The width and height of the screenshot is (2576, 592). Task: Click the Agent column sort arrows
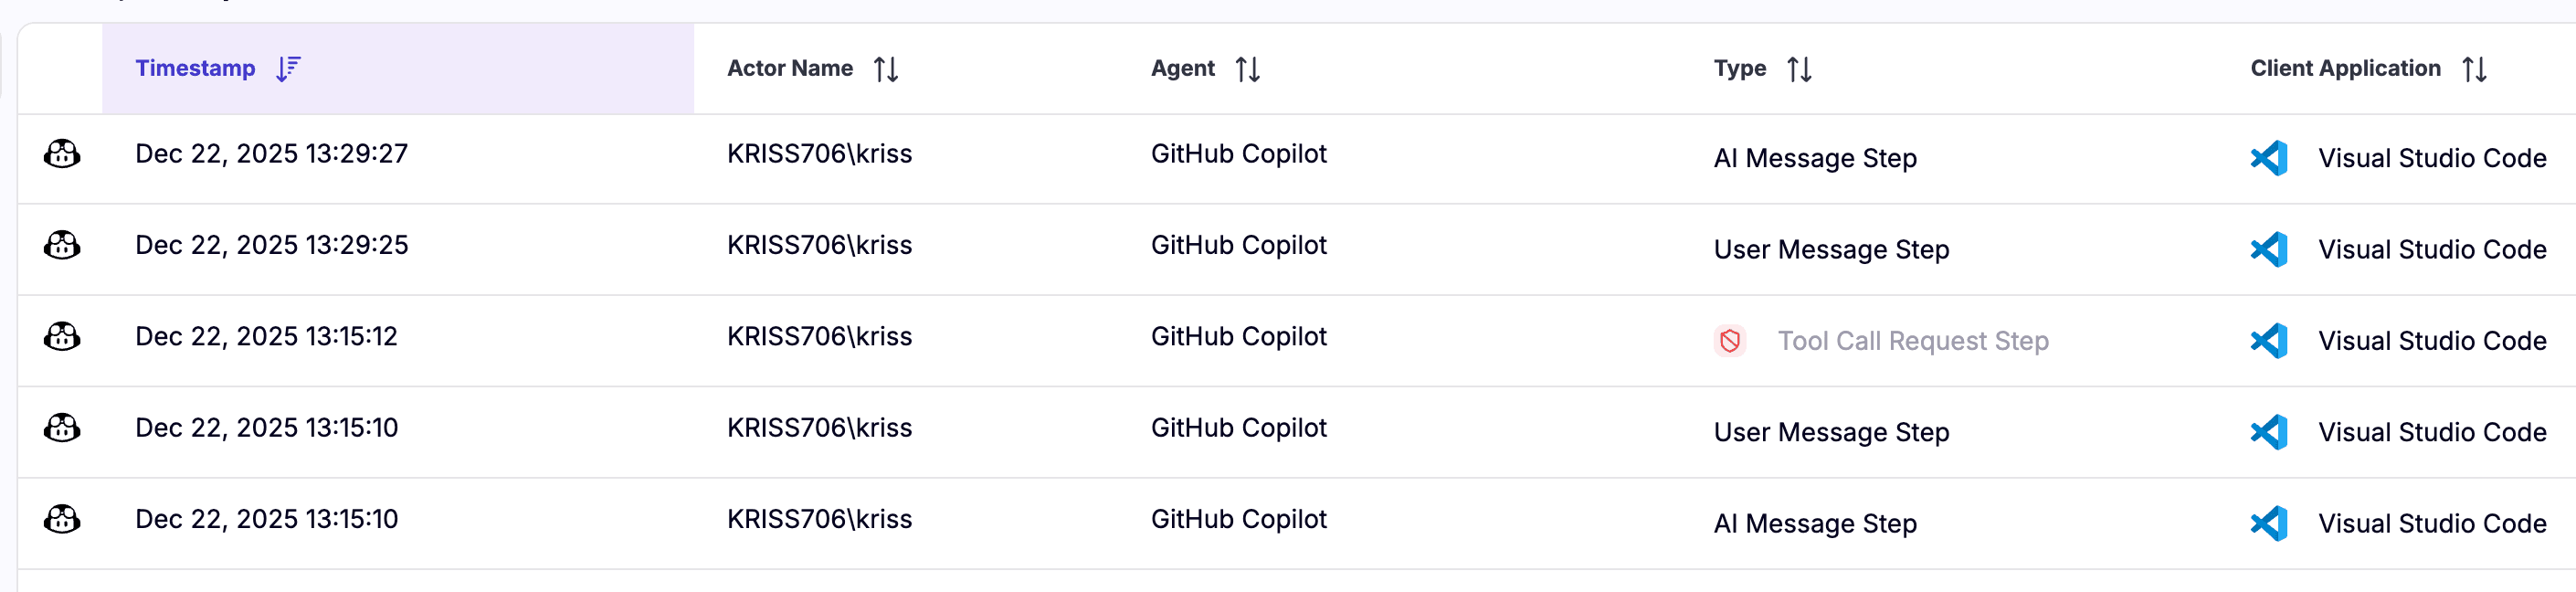pos(1247,69)
